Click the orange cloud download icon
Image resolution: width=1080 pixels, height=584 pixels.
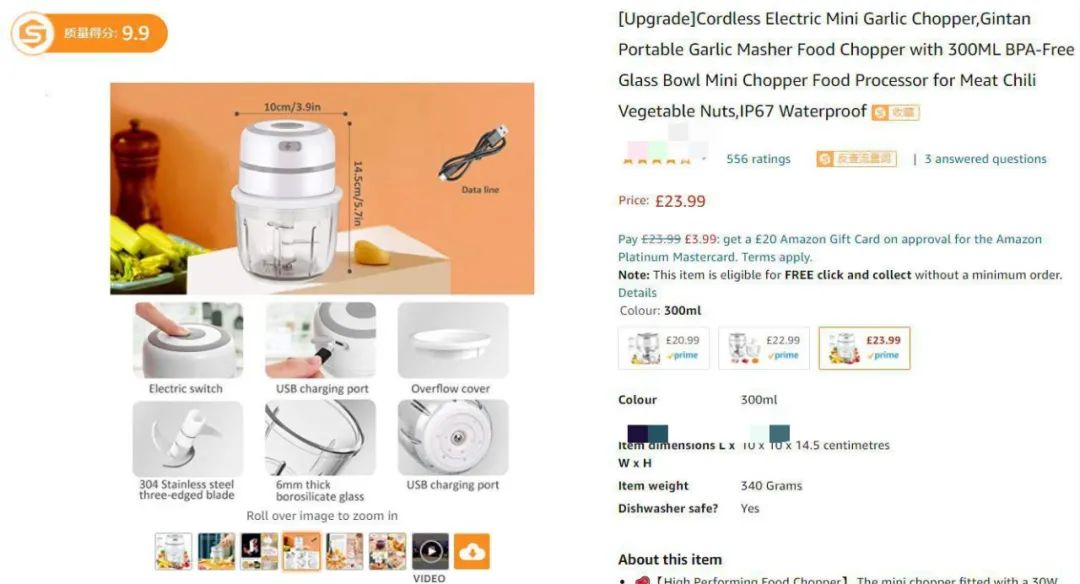click(x=472, y=551)
